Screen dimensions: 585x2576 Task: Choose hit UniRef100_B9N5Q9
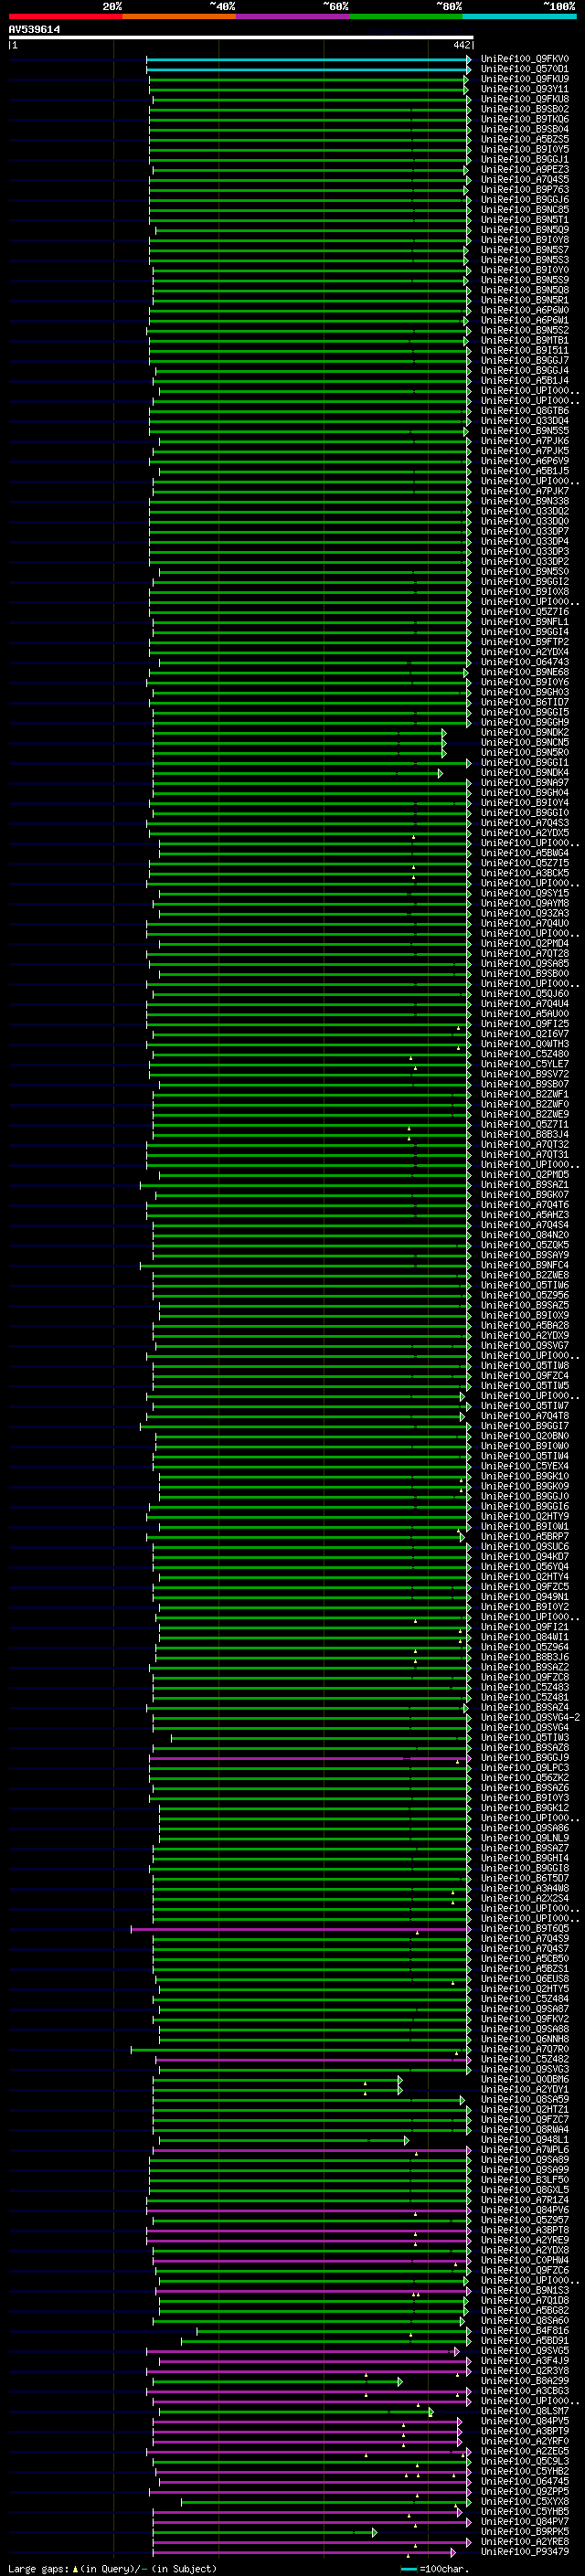525,230
